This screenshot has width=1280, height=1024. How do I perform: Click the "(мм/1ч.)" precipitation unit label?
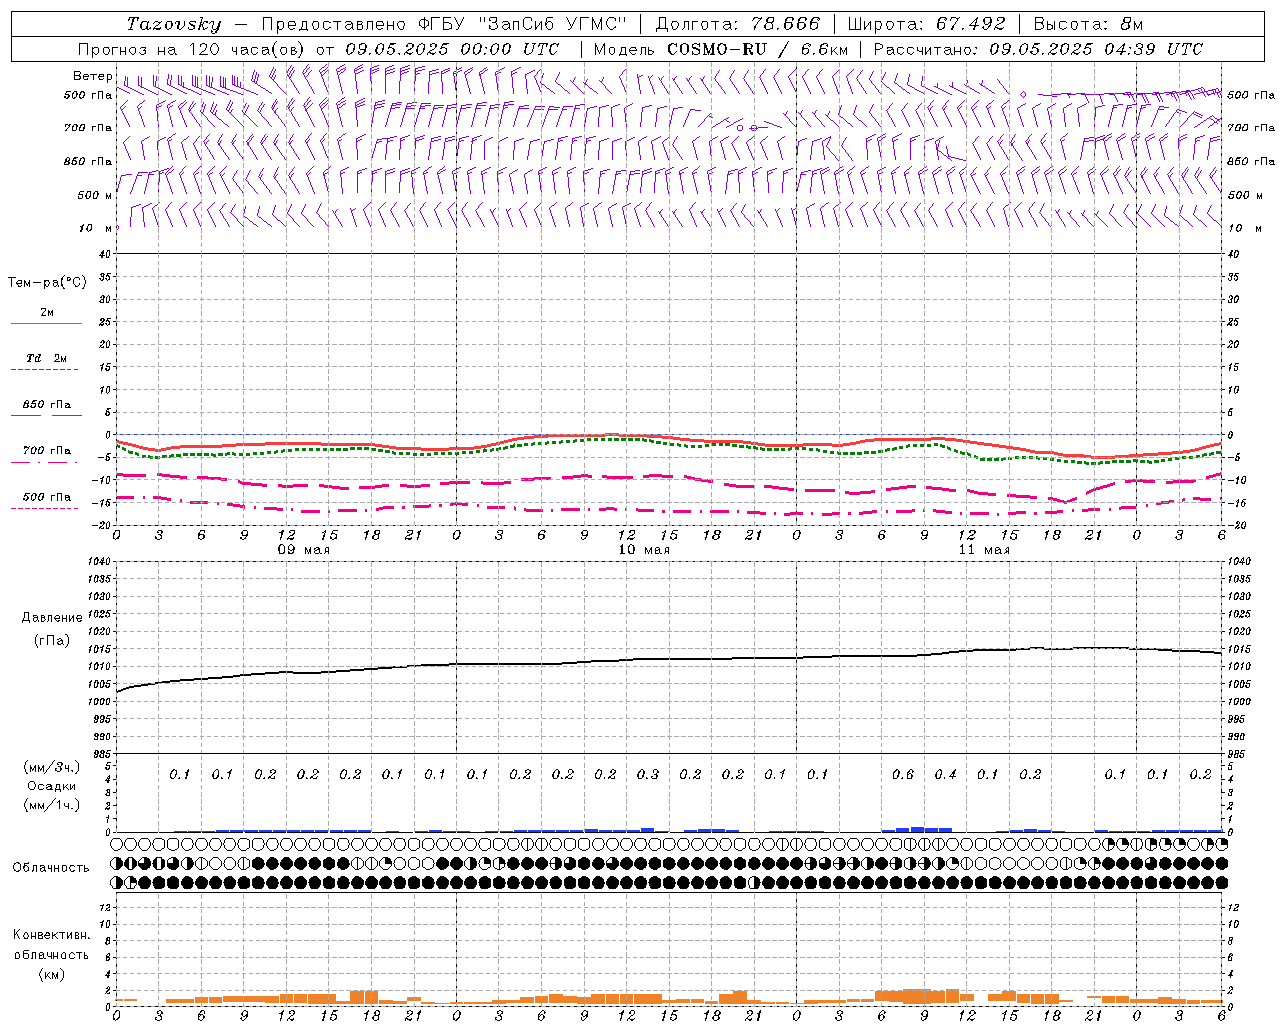point(52,805)
